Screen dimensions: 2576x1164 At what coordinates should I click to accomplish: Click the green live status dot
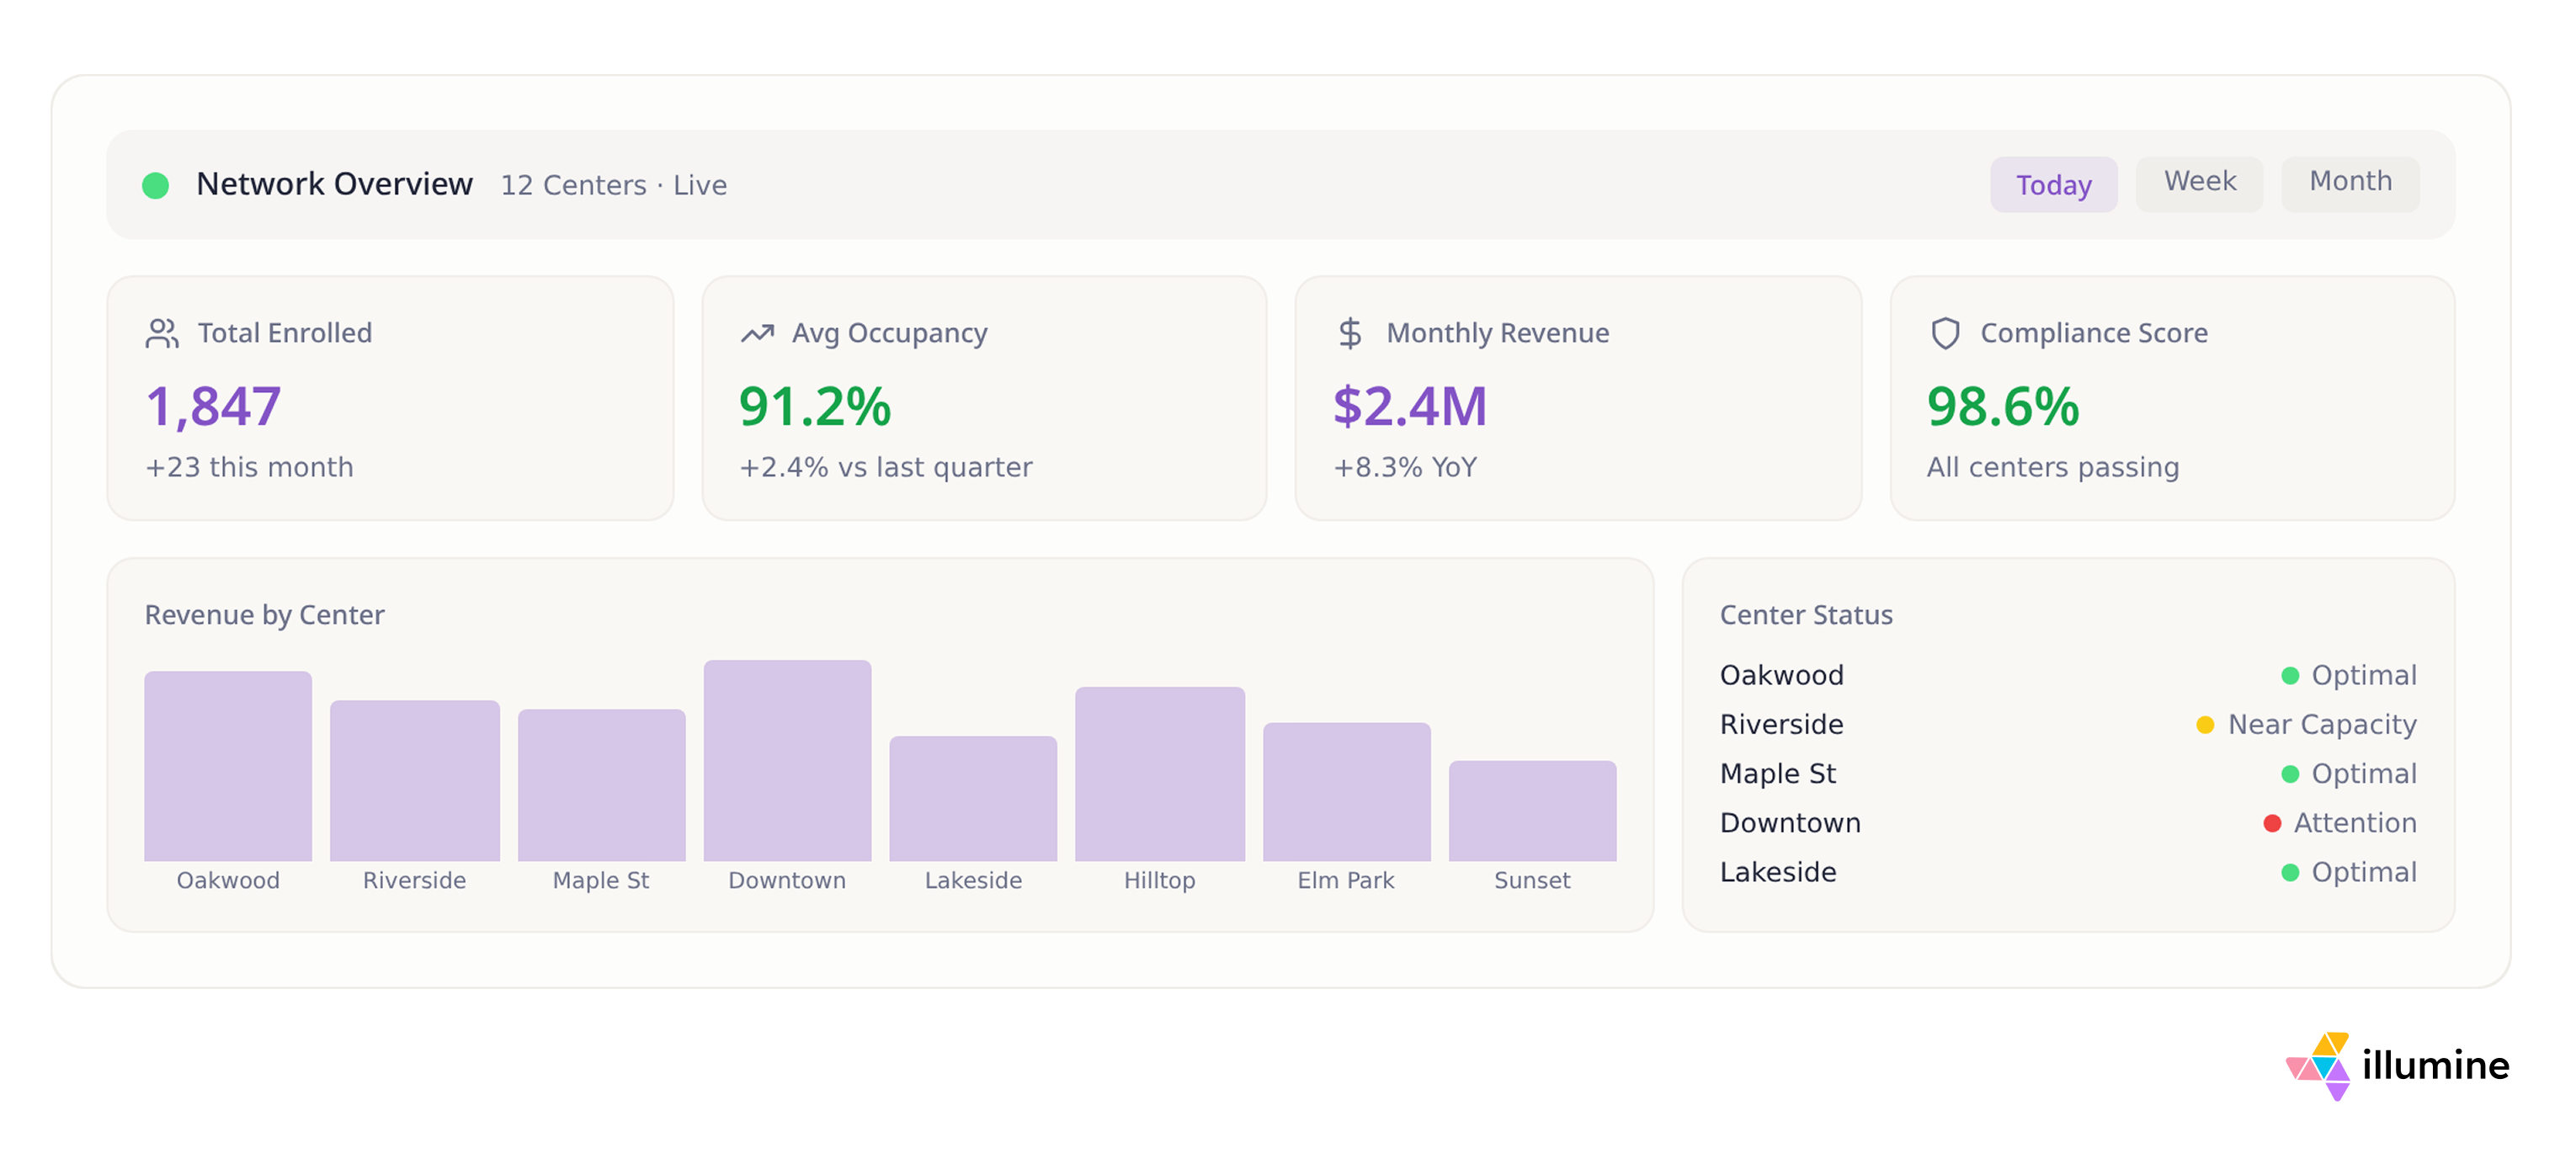point(156,186)
